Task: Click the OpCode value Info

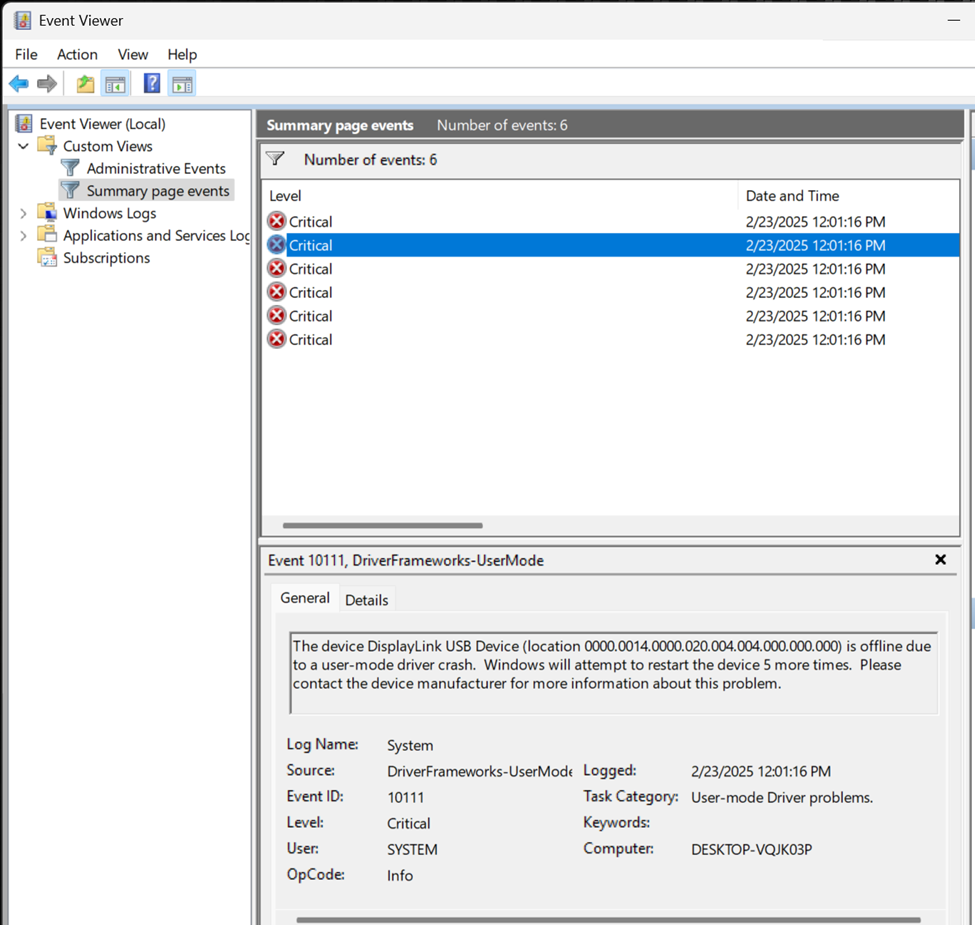Action: coord(400,875)
